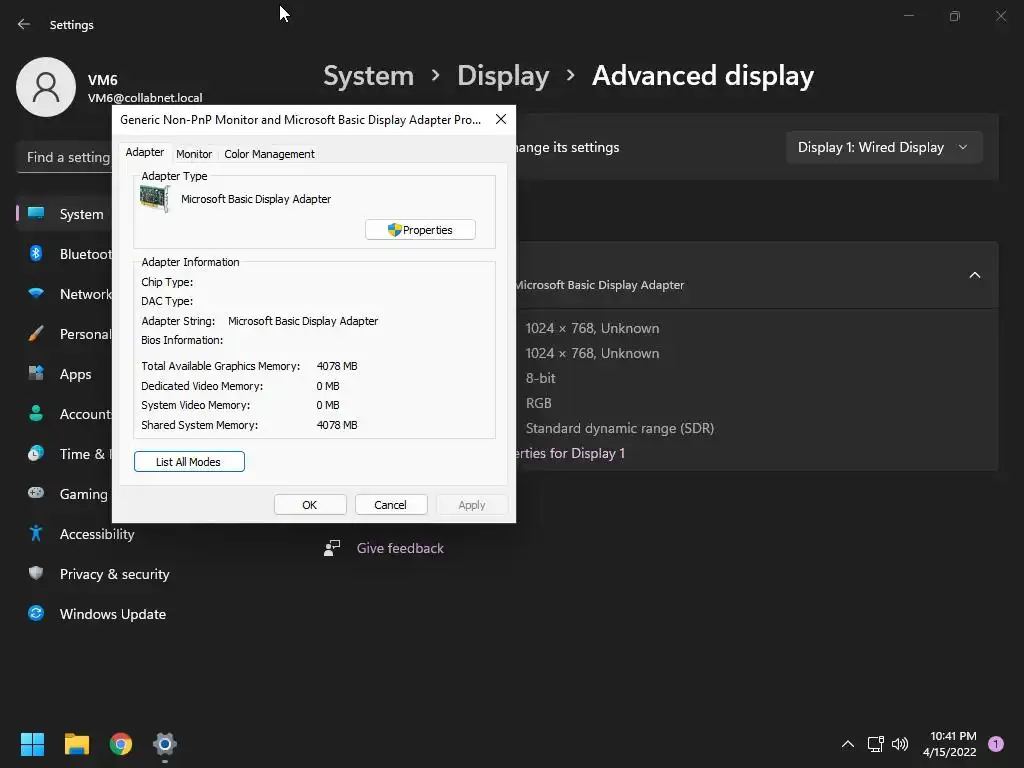The height and width of the screenshot is (768, 1024).
Task: Click the Cancel button
Action: tap(391, 505)
